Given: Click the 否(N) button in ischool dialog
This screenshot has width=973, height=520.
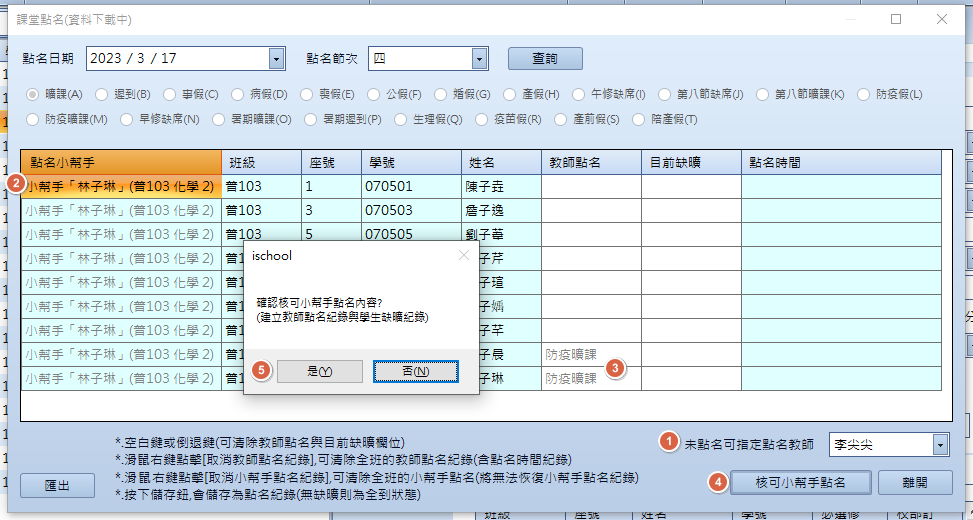Looking at the screenshot, I should [415, 371].
